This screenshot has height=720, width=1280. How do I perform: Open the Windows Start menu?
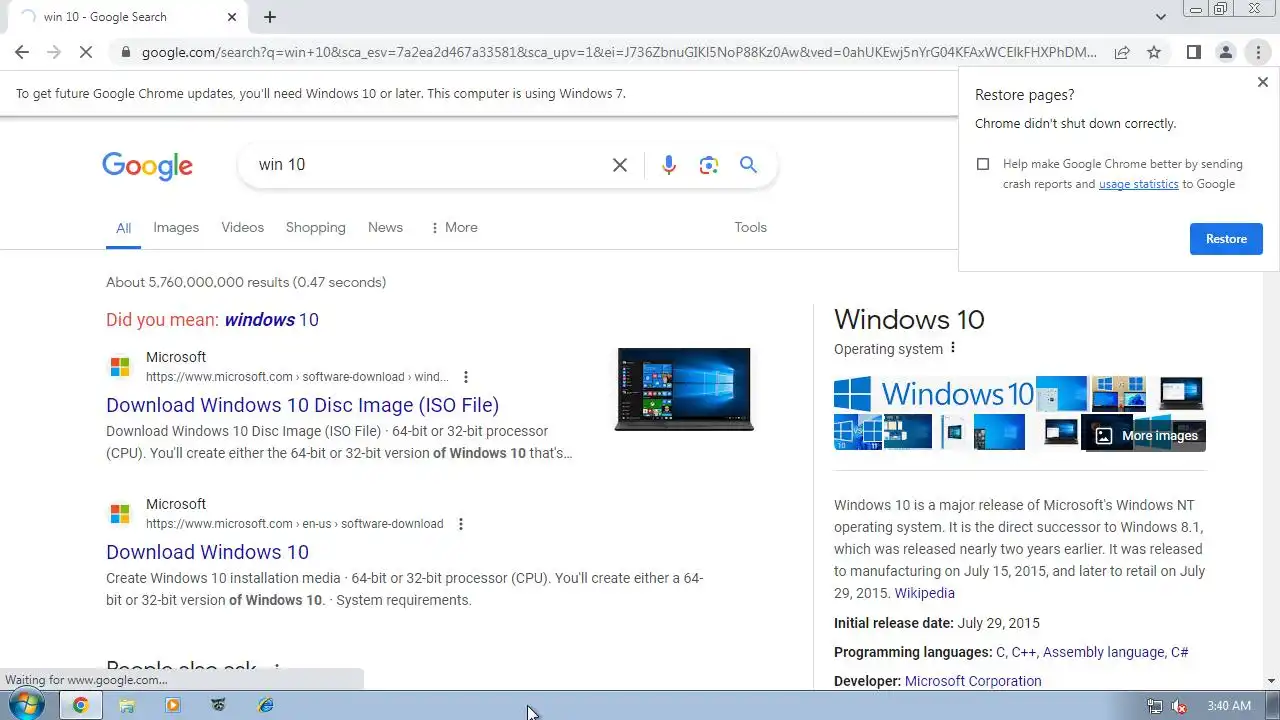pyautogui.click(x=25, y=705)
